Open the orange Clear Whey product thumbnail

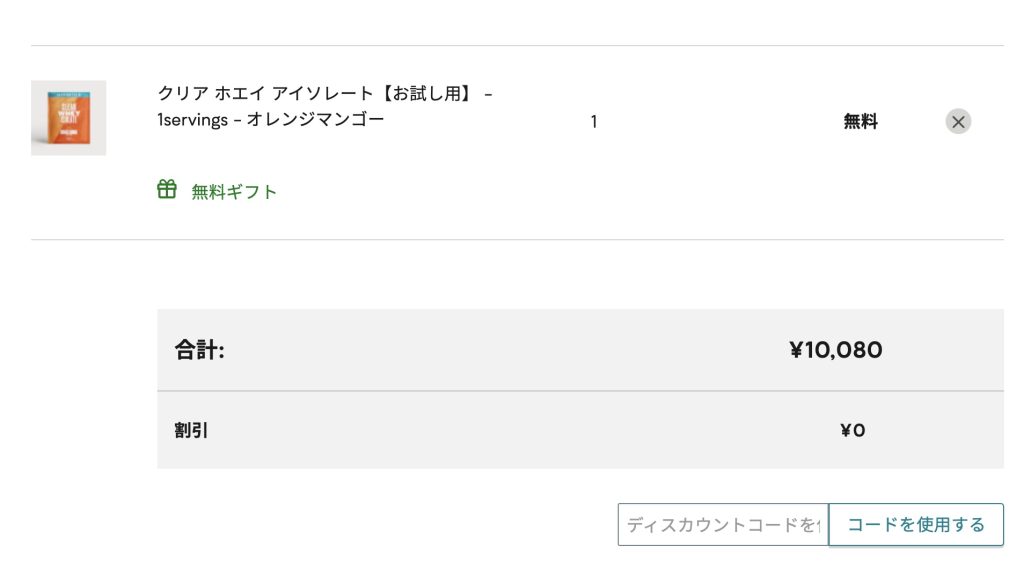(68, 118)
